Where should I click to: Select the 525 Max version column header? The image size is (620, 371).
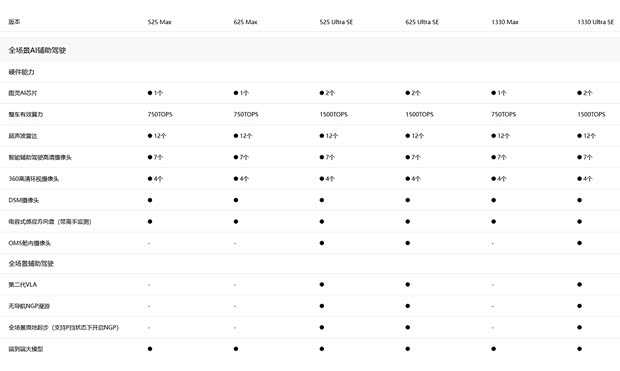[x=159, y=22]
